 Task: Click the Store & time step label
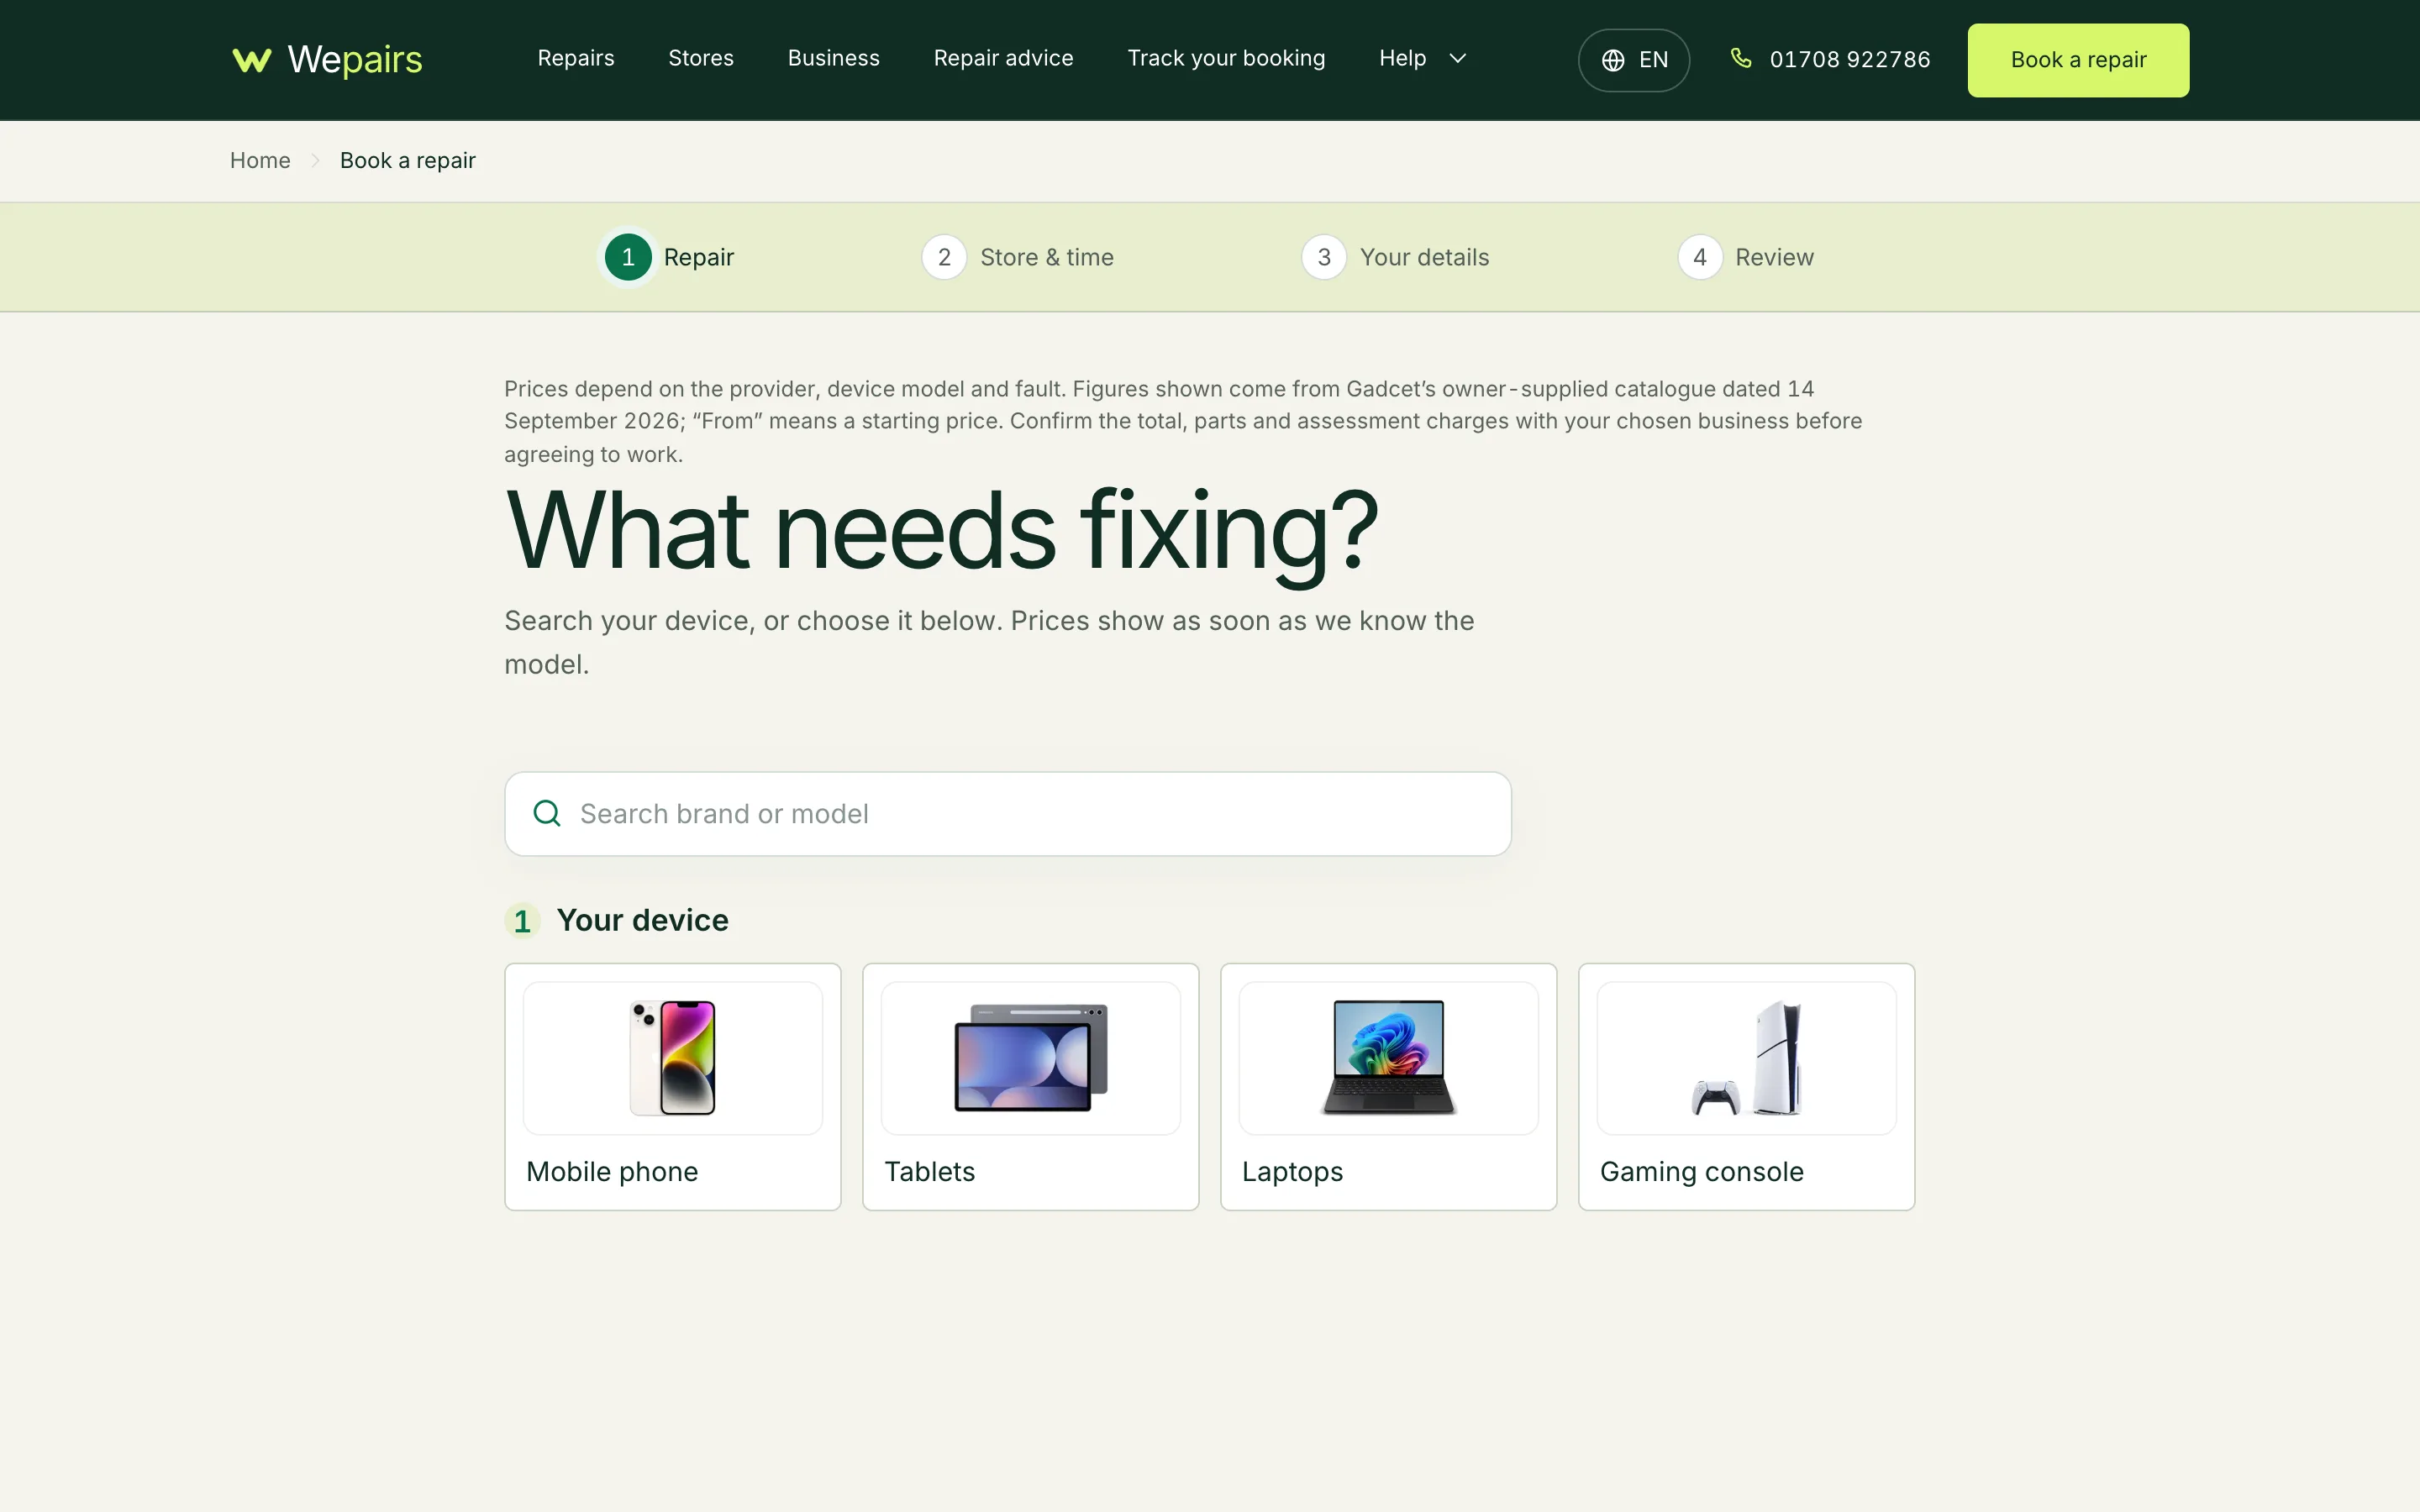click(x=1047, y=257)
